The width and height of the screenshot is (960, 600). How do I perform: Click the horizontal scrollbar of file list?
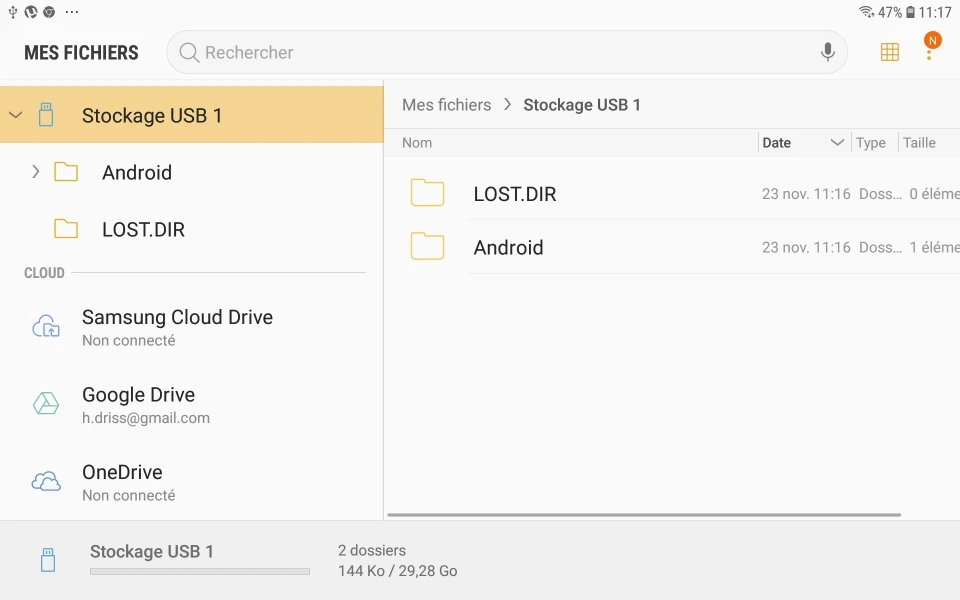(x=644, y=515)
